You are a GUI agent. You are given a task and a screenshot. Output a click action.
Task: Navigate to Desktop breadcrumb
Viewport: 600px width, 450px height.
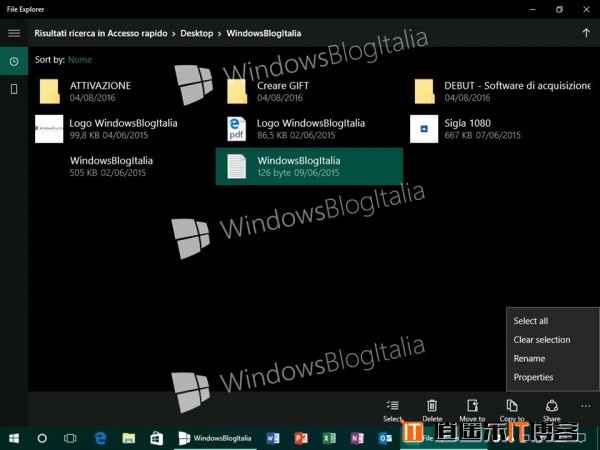pos(197,33)
